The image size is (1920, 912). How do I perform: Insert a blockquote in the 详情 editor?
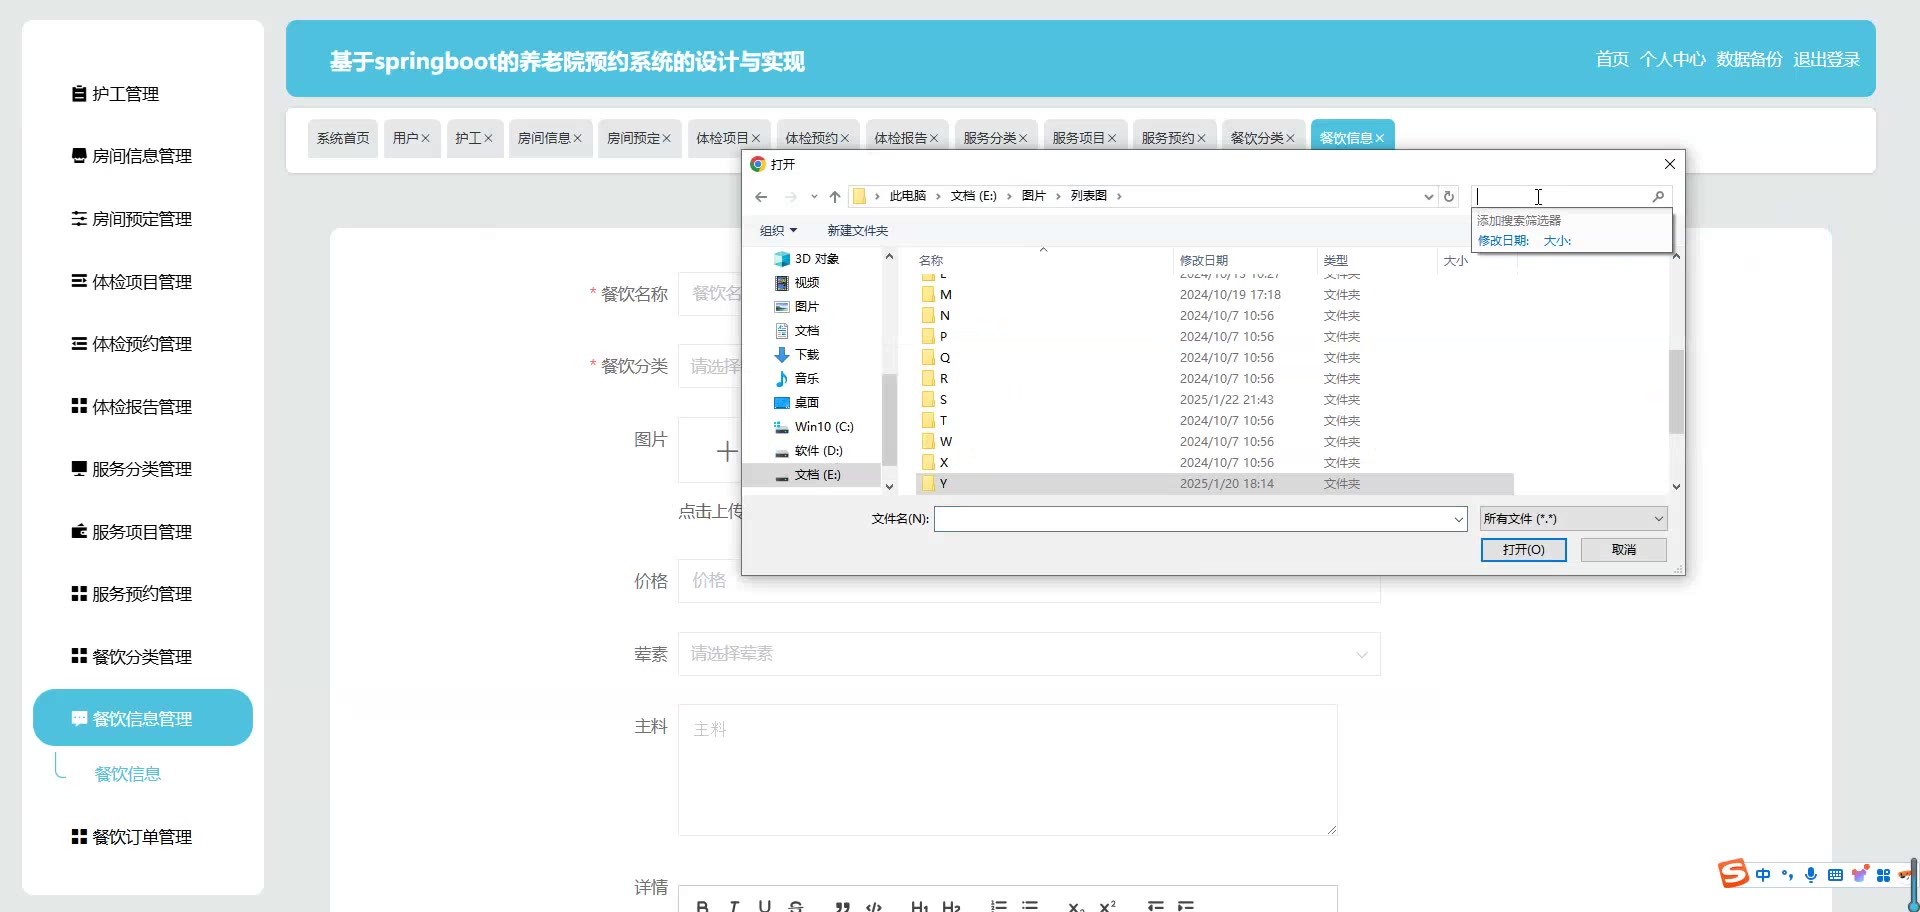click(x=843, y=906)
